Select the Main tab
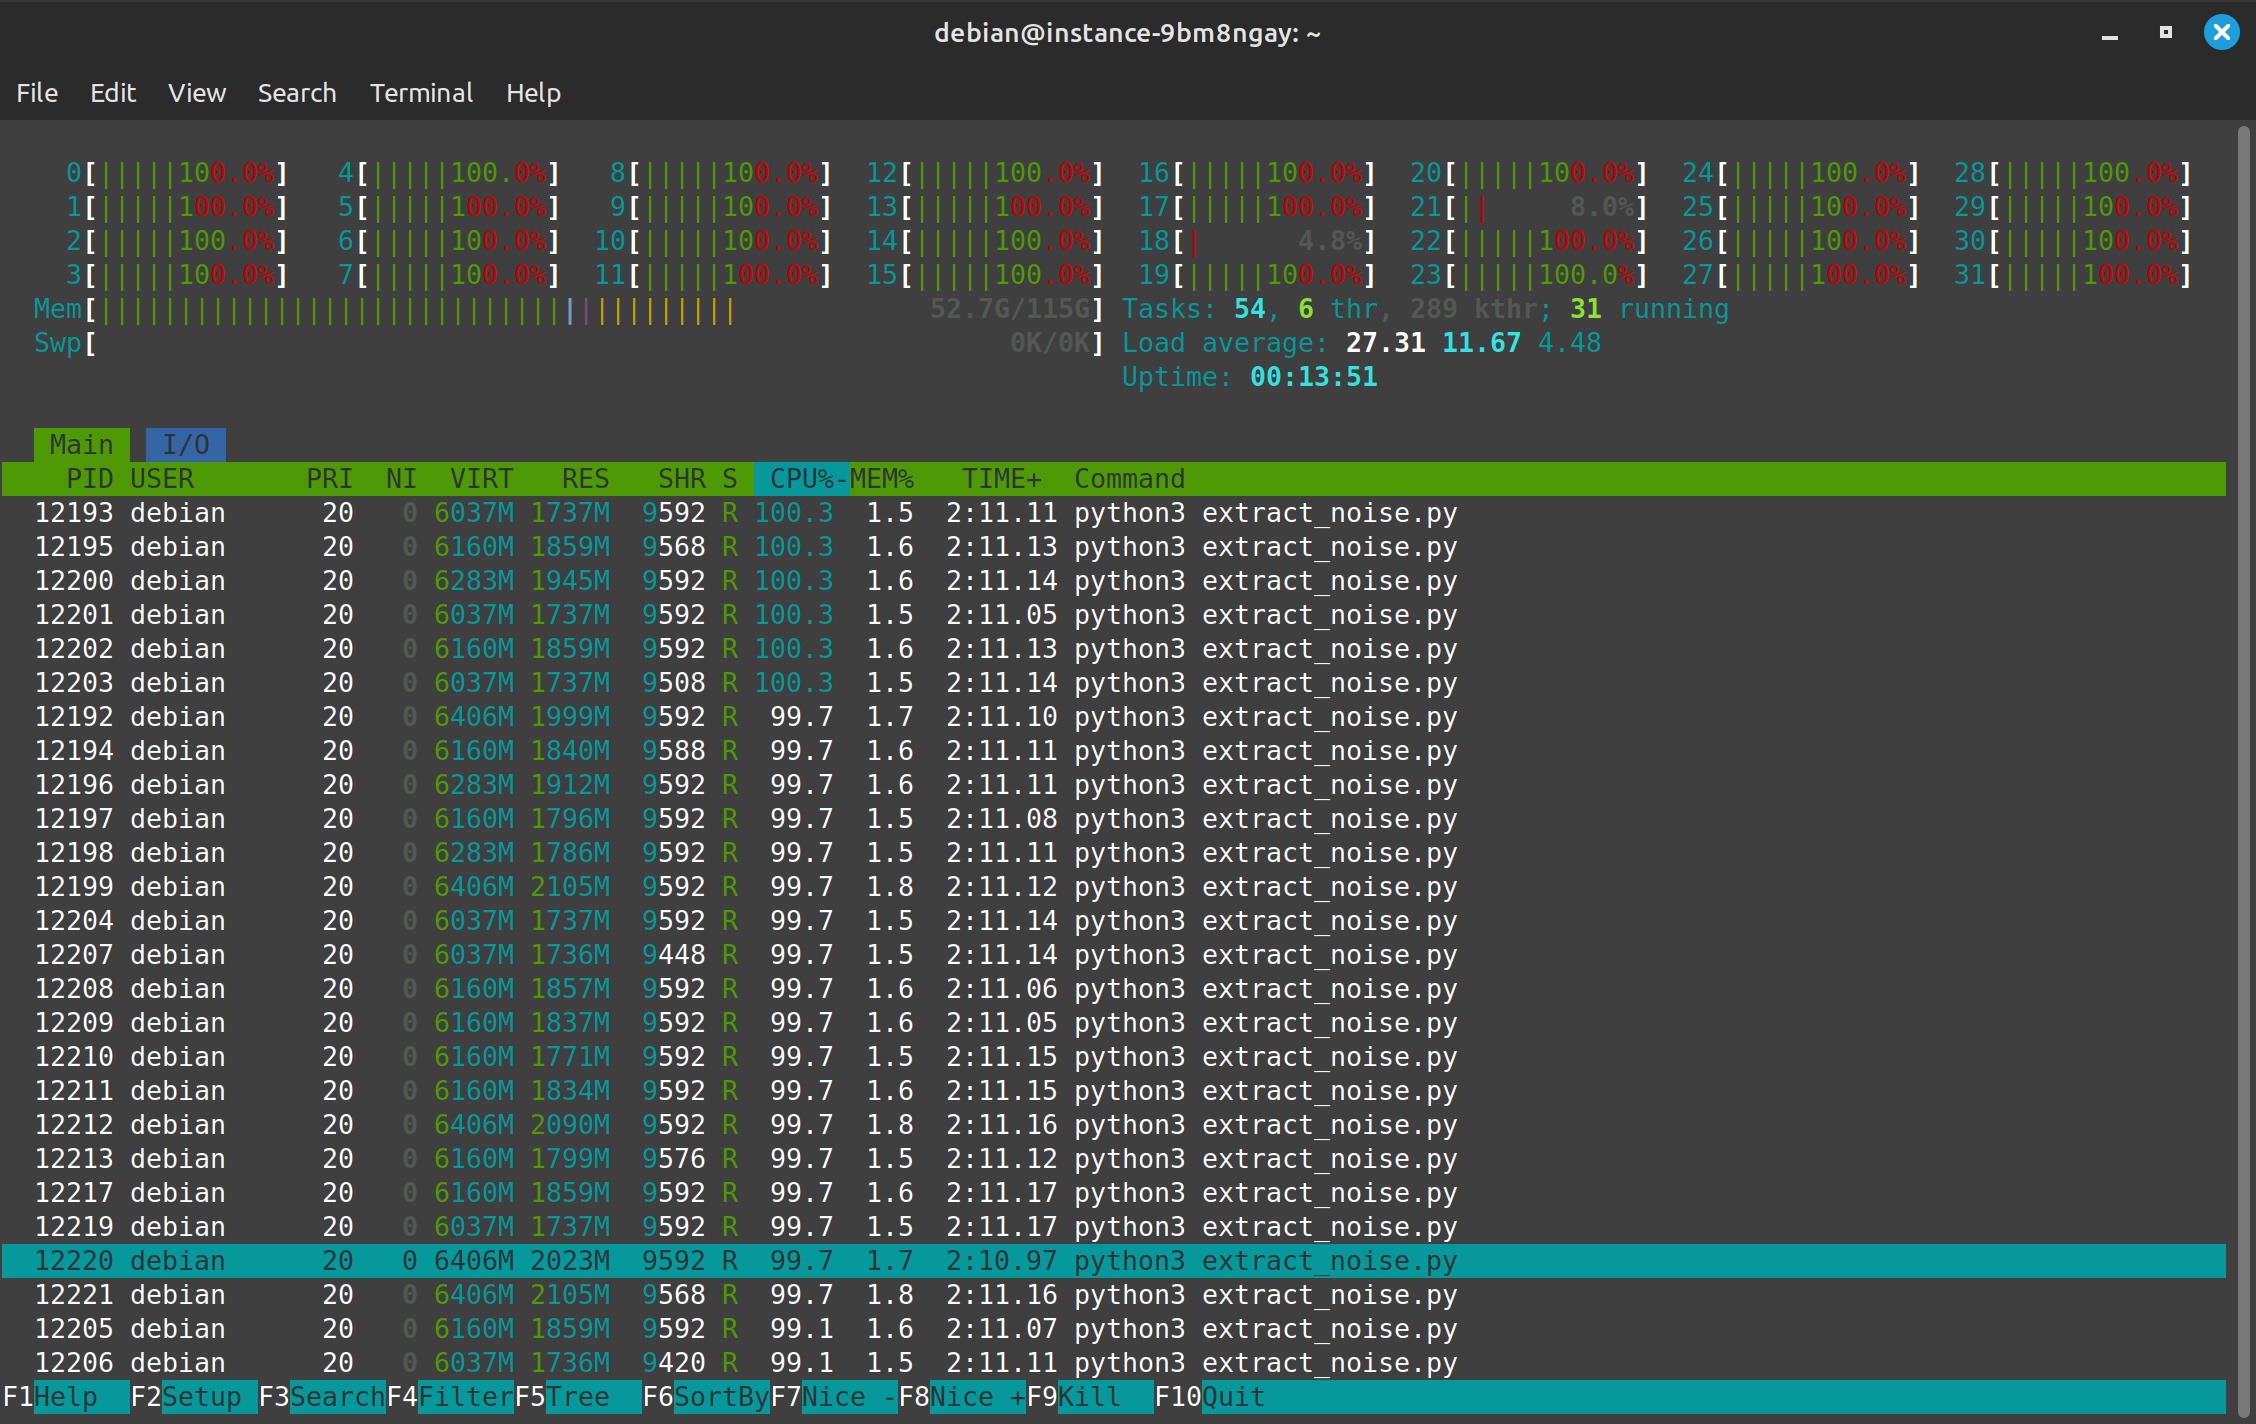 (81, 445)
